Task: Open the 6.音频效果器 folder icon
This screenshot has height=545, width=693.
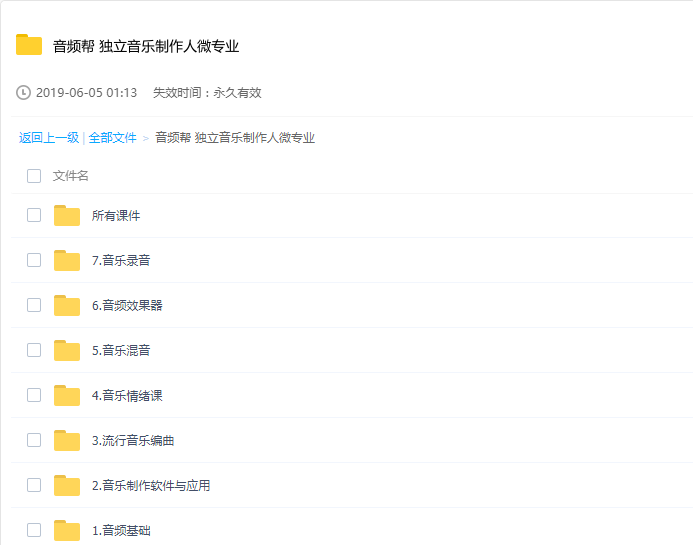Action: [67, 305]
